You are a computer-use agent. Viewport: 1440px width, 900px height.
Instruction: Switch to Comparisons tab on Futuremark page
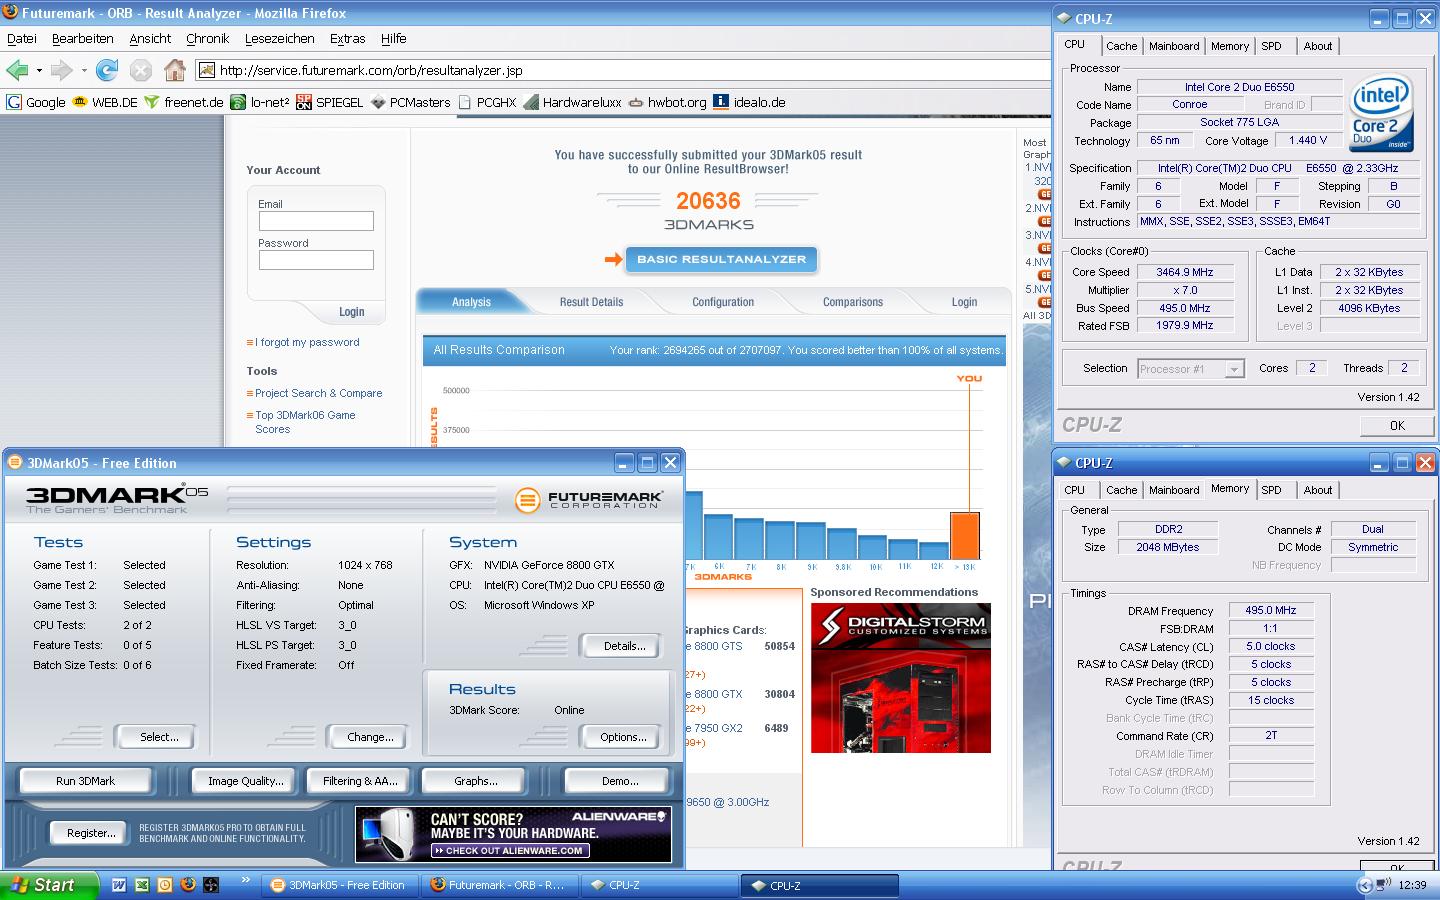[853, 301]
